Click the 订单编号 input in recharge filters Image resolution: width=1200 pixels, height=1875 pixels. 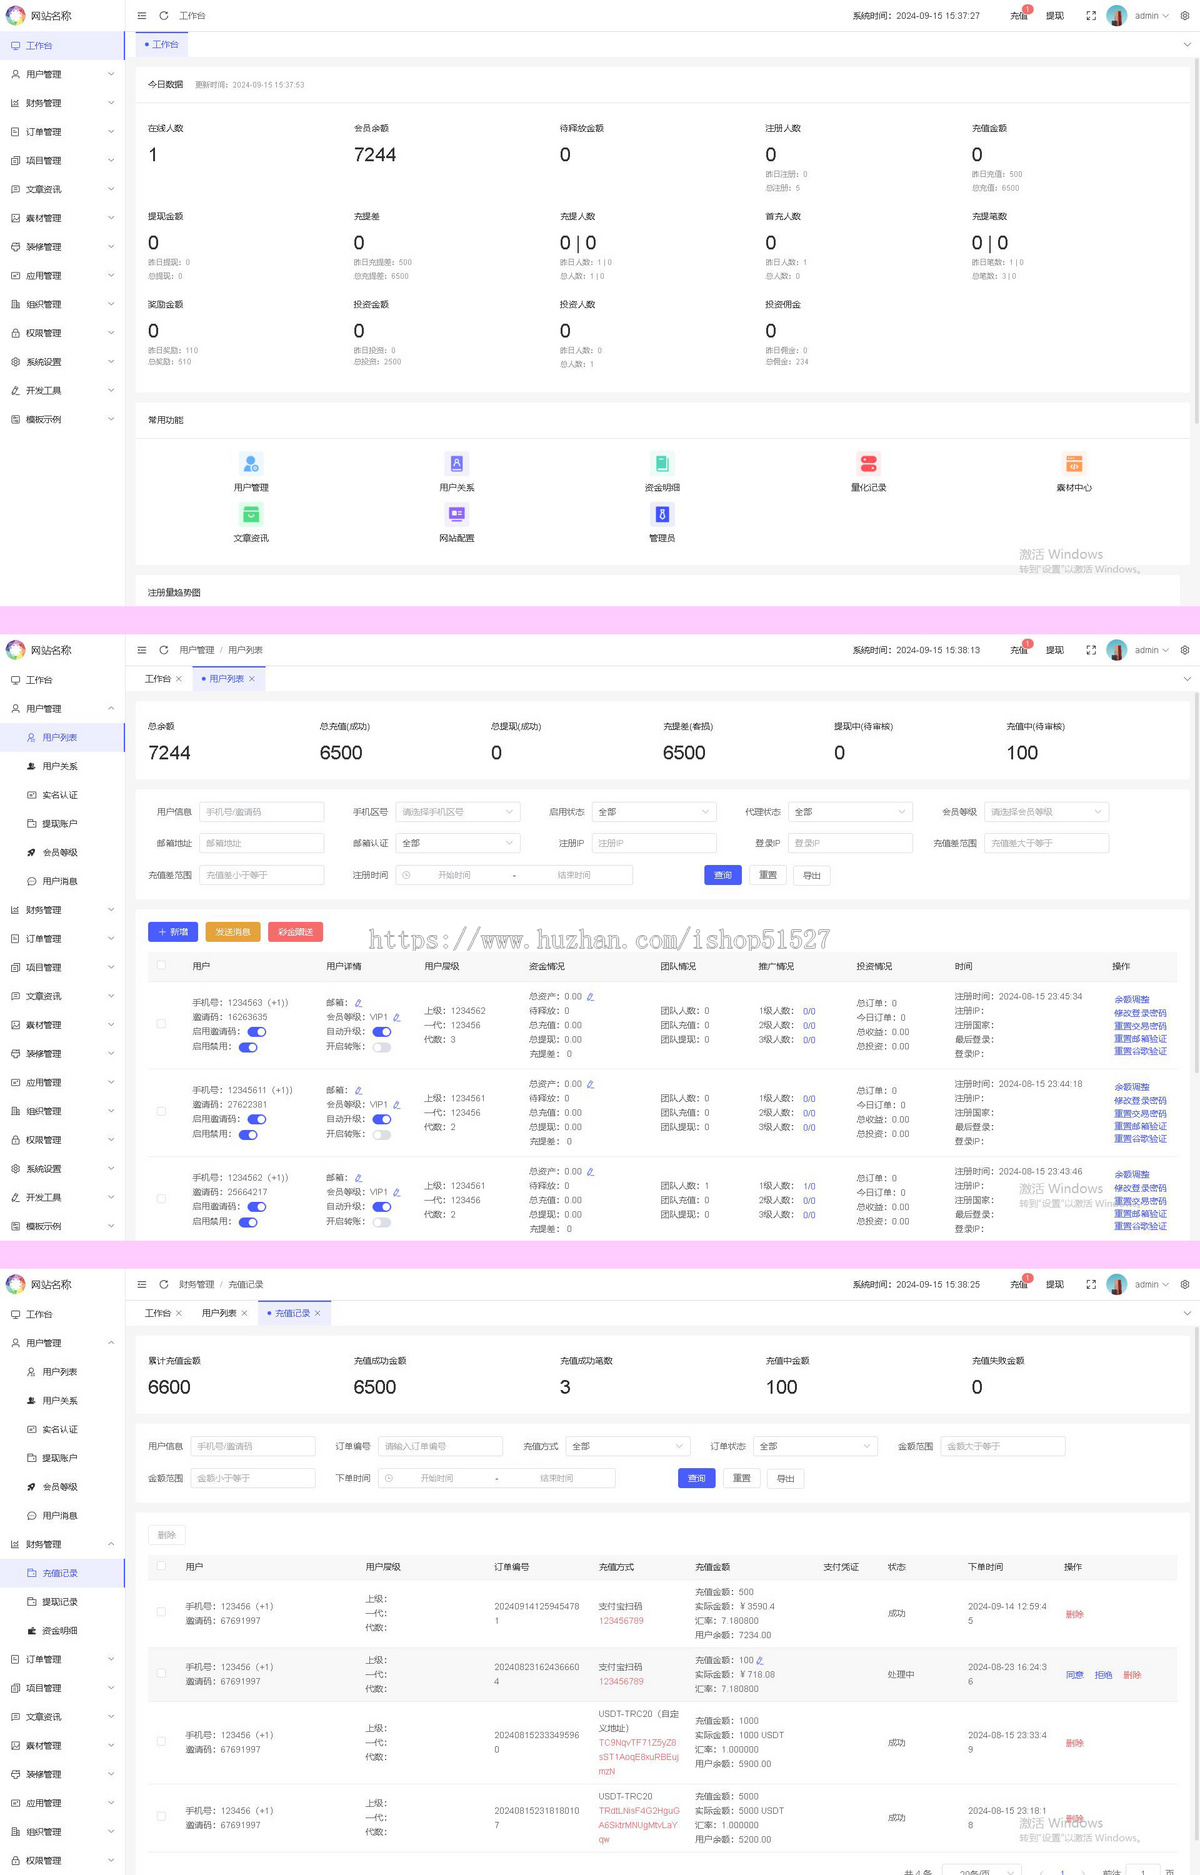(440, 1446)
